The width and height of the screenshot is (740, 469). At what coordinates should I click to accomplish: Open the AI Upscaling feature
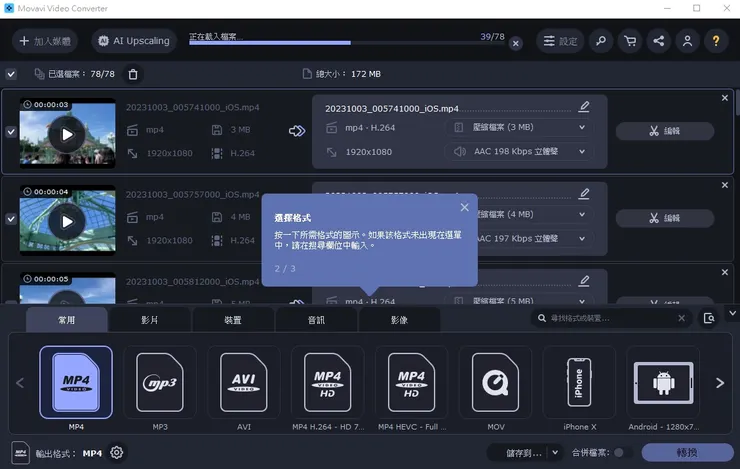[x=134, y=41]
